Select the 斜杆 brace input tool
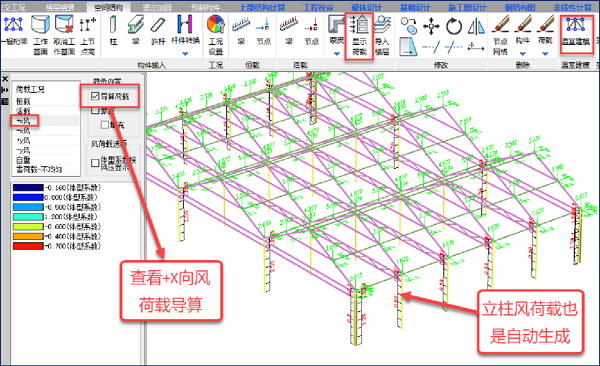600x366 pixels. click(x=158, y=31)
